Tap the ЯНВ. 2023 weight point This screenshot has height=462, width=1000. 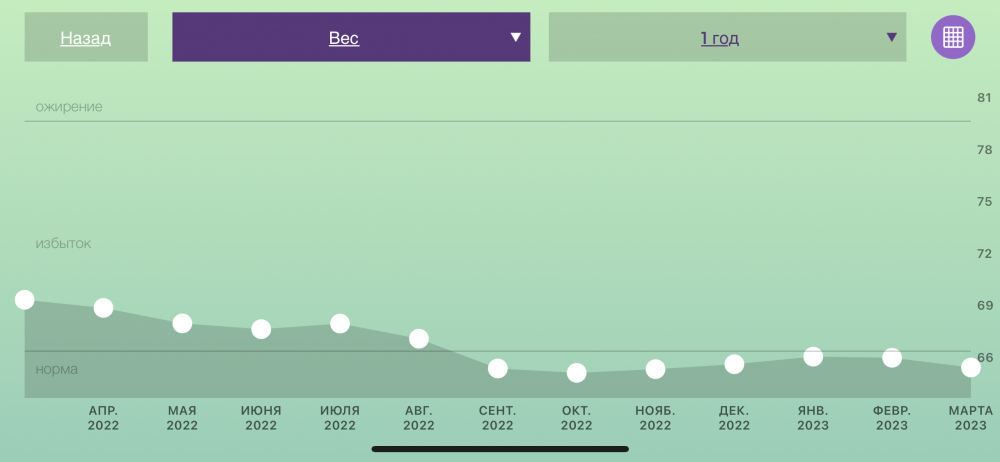click(x=813, y=357)
